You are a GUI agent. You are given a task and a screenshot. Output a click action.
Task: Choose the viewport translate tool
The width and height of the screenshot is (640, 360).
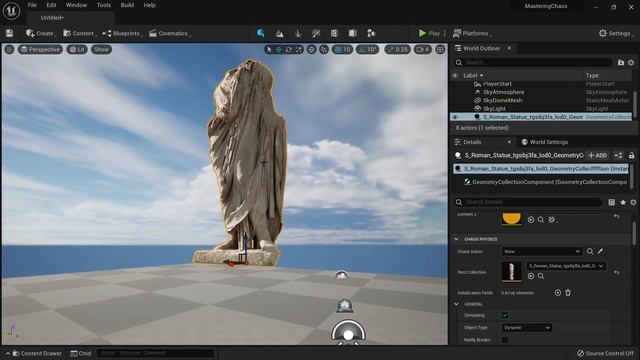click(x=279, y=49)
